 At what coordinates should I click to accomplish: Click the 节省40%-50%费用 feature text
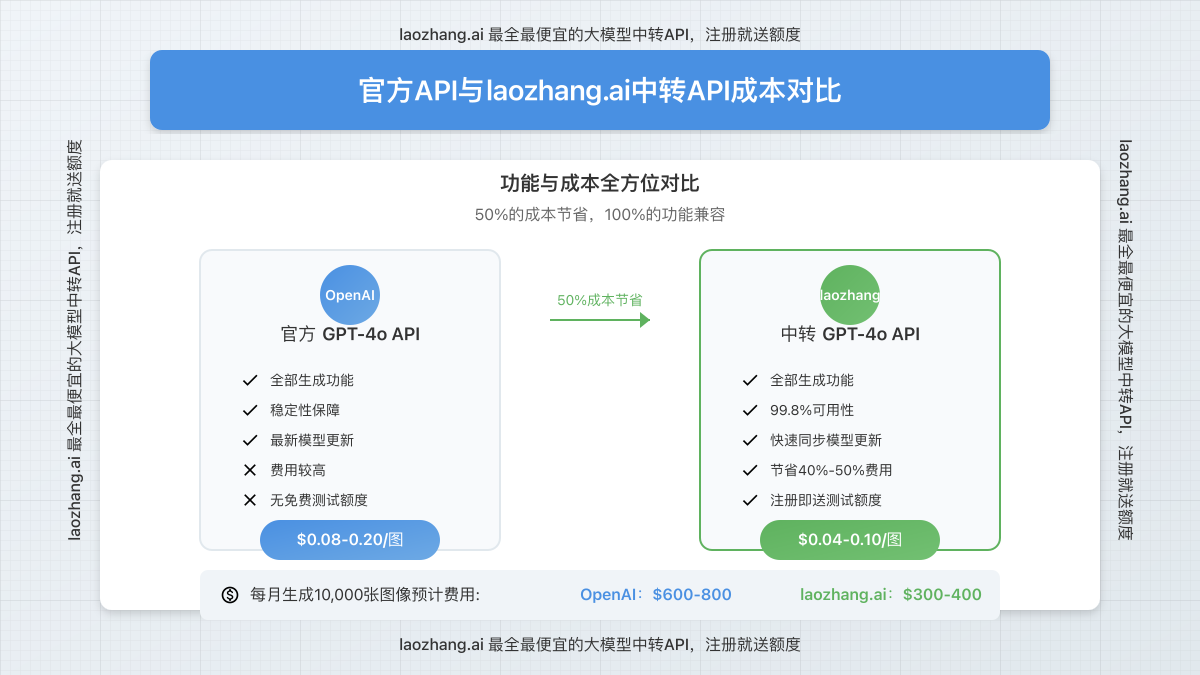click(831, 470)
